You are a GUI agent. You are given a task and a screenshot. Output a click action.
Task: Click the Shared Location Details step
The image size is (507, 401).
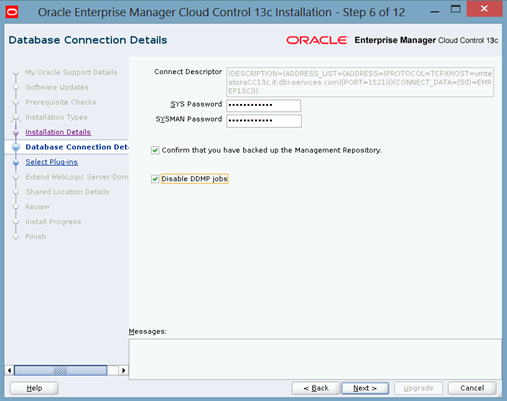(x=67, y=192)
